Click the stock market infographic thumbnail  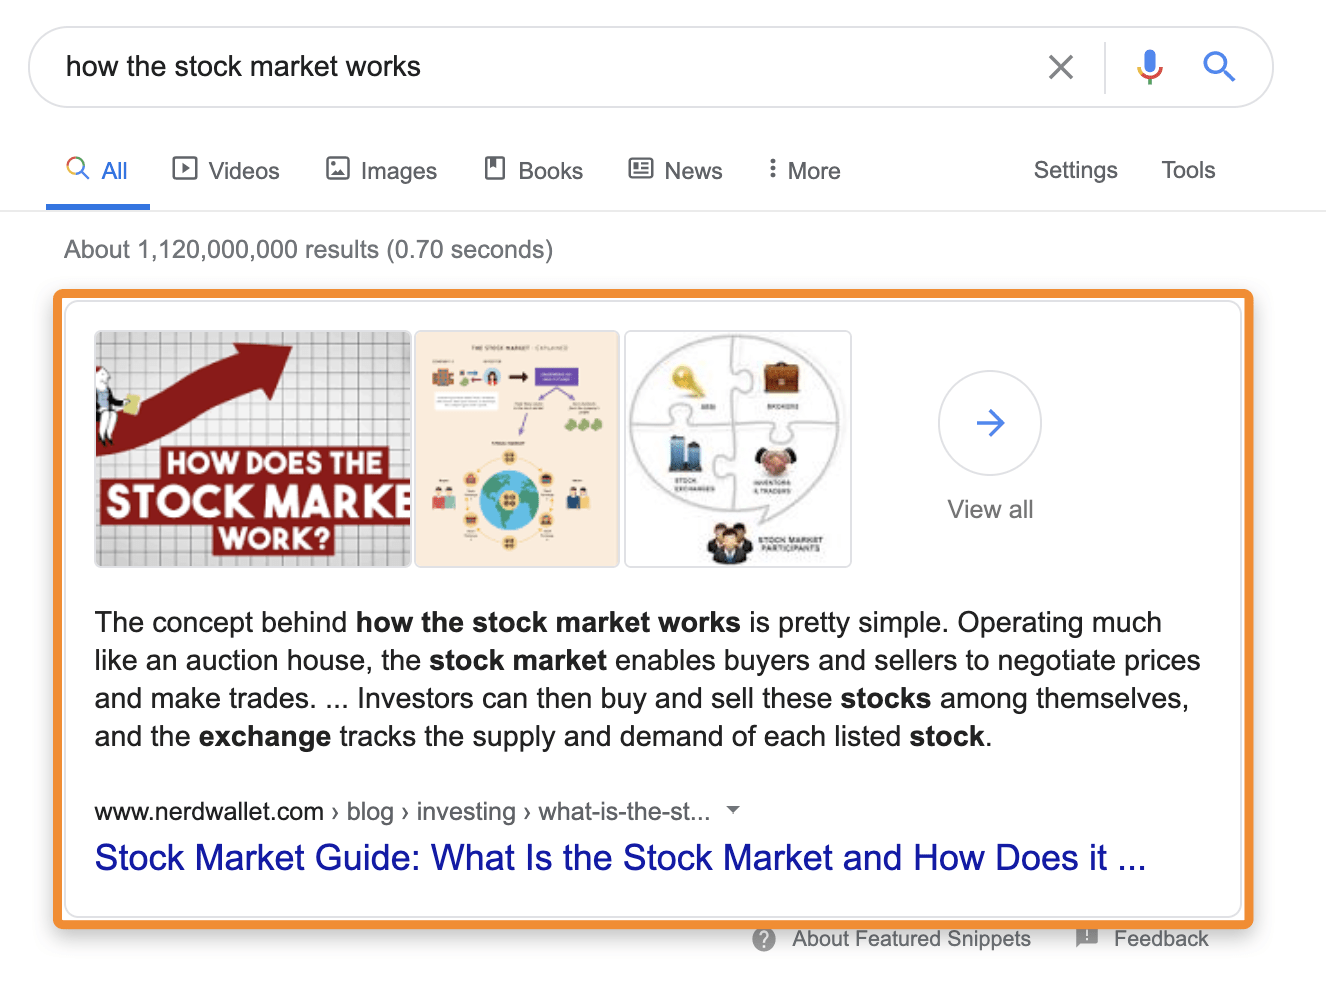click(x=517, y=448)
